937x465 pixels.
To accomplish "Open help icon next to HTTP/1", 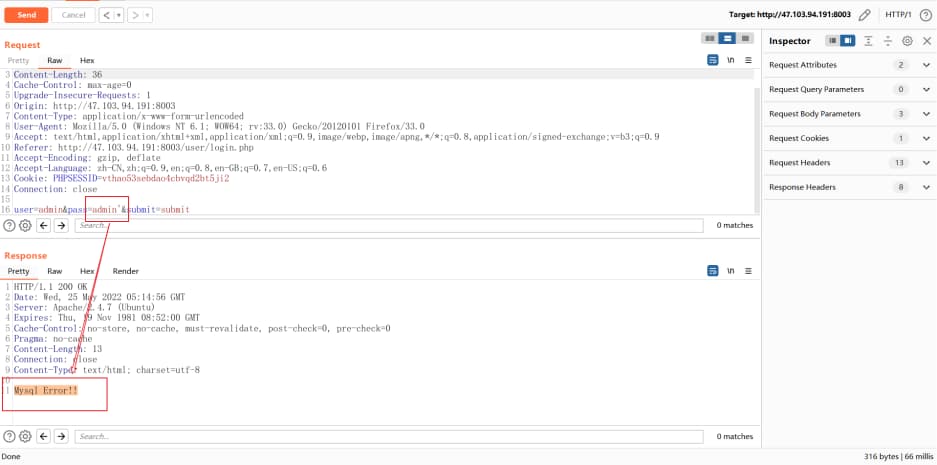I will [925, 15].
